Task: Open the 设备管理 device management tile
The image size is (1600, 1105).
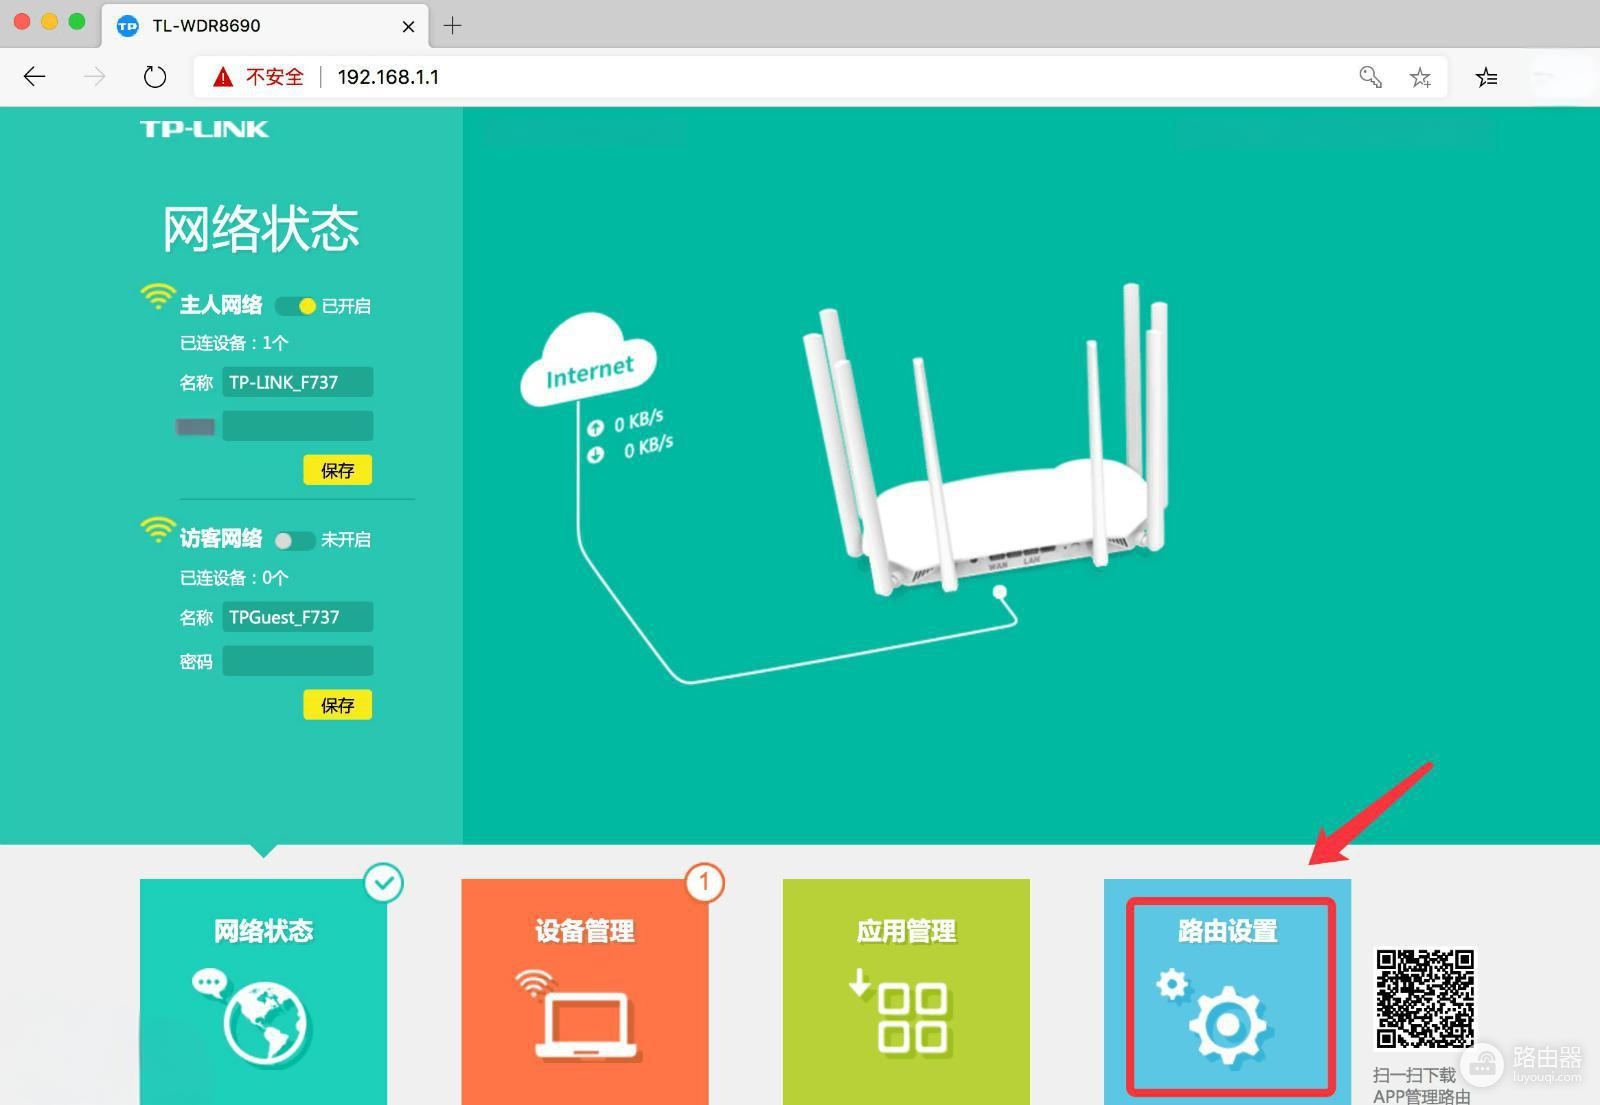Action: (585, 992)
